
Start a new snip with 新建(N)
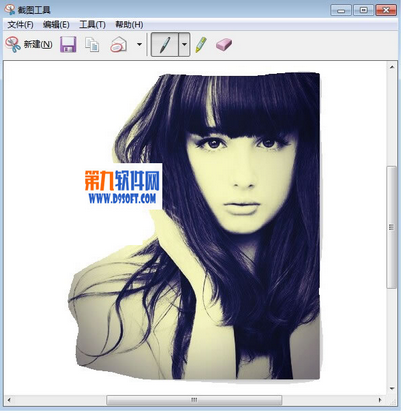coord(29,44)
